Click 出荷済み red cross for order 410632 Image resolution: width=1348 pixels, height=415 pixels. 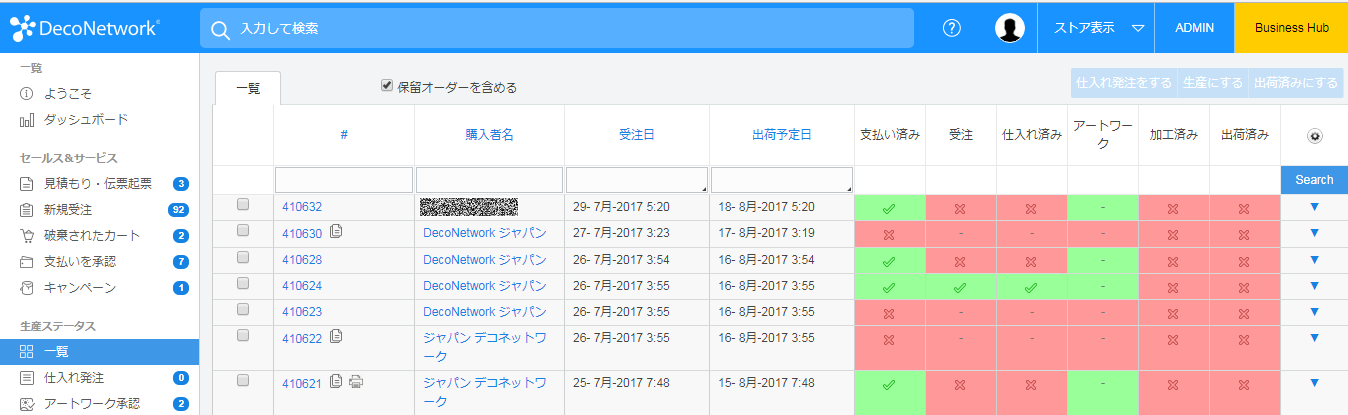point(1244,208)
